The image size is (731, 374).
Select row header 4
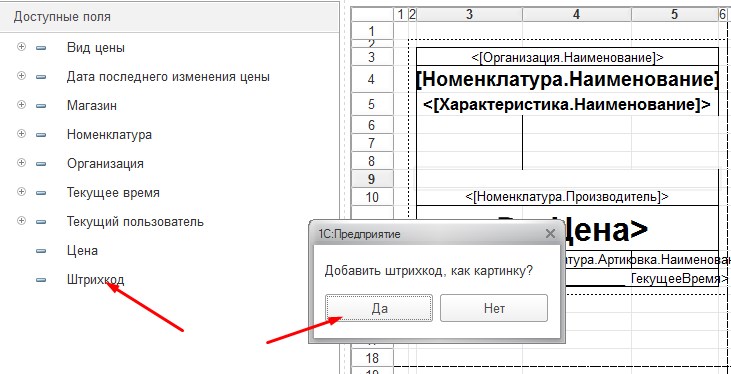pyautogui.click(x=372, y=79)
